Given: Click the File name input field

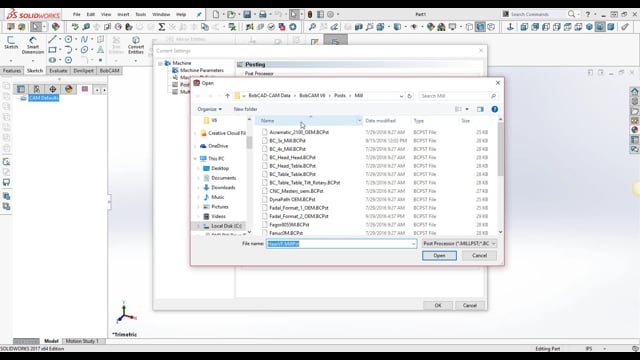Looking at the screenshot, I should coord(341,244).
